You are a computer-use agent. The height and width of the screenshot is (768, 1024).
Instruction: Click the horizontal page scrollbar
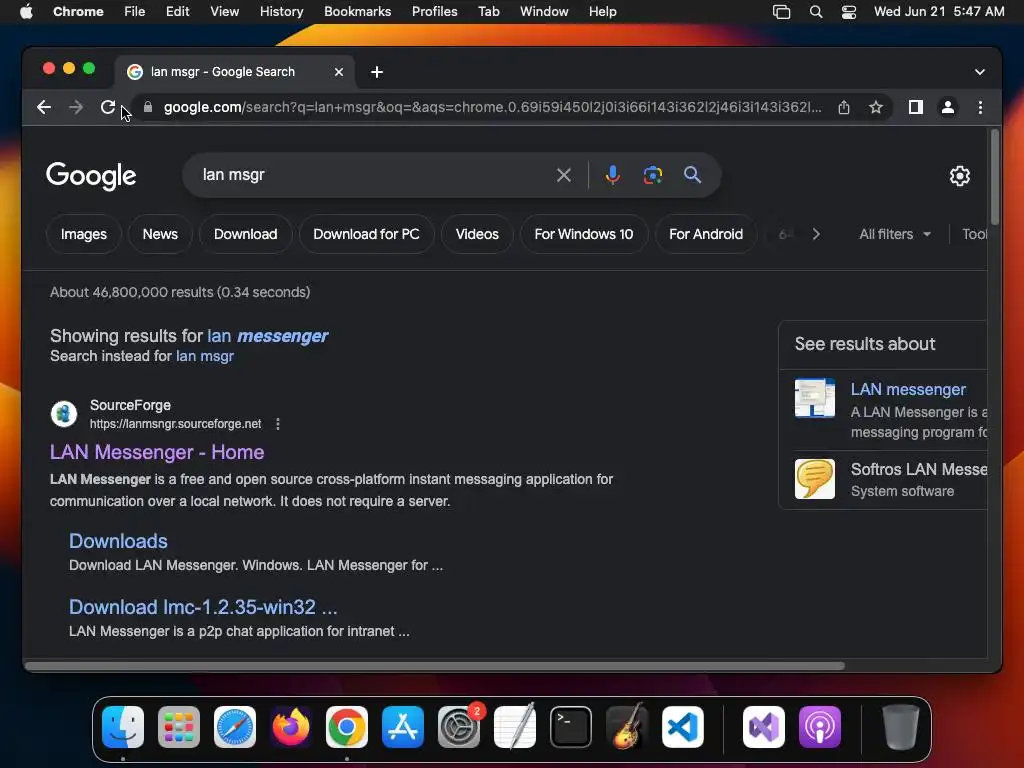[434, 666]
